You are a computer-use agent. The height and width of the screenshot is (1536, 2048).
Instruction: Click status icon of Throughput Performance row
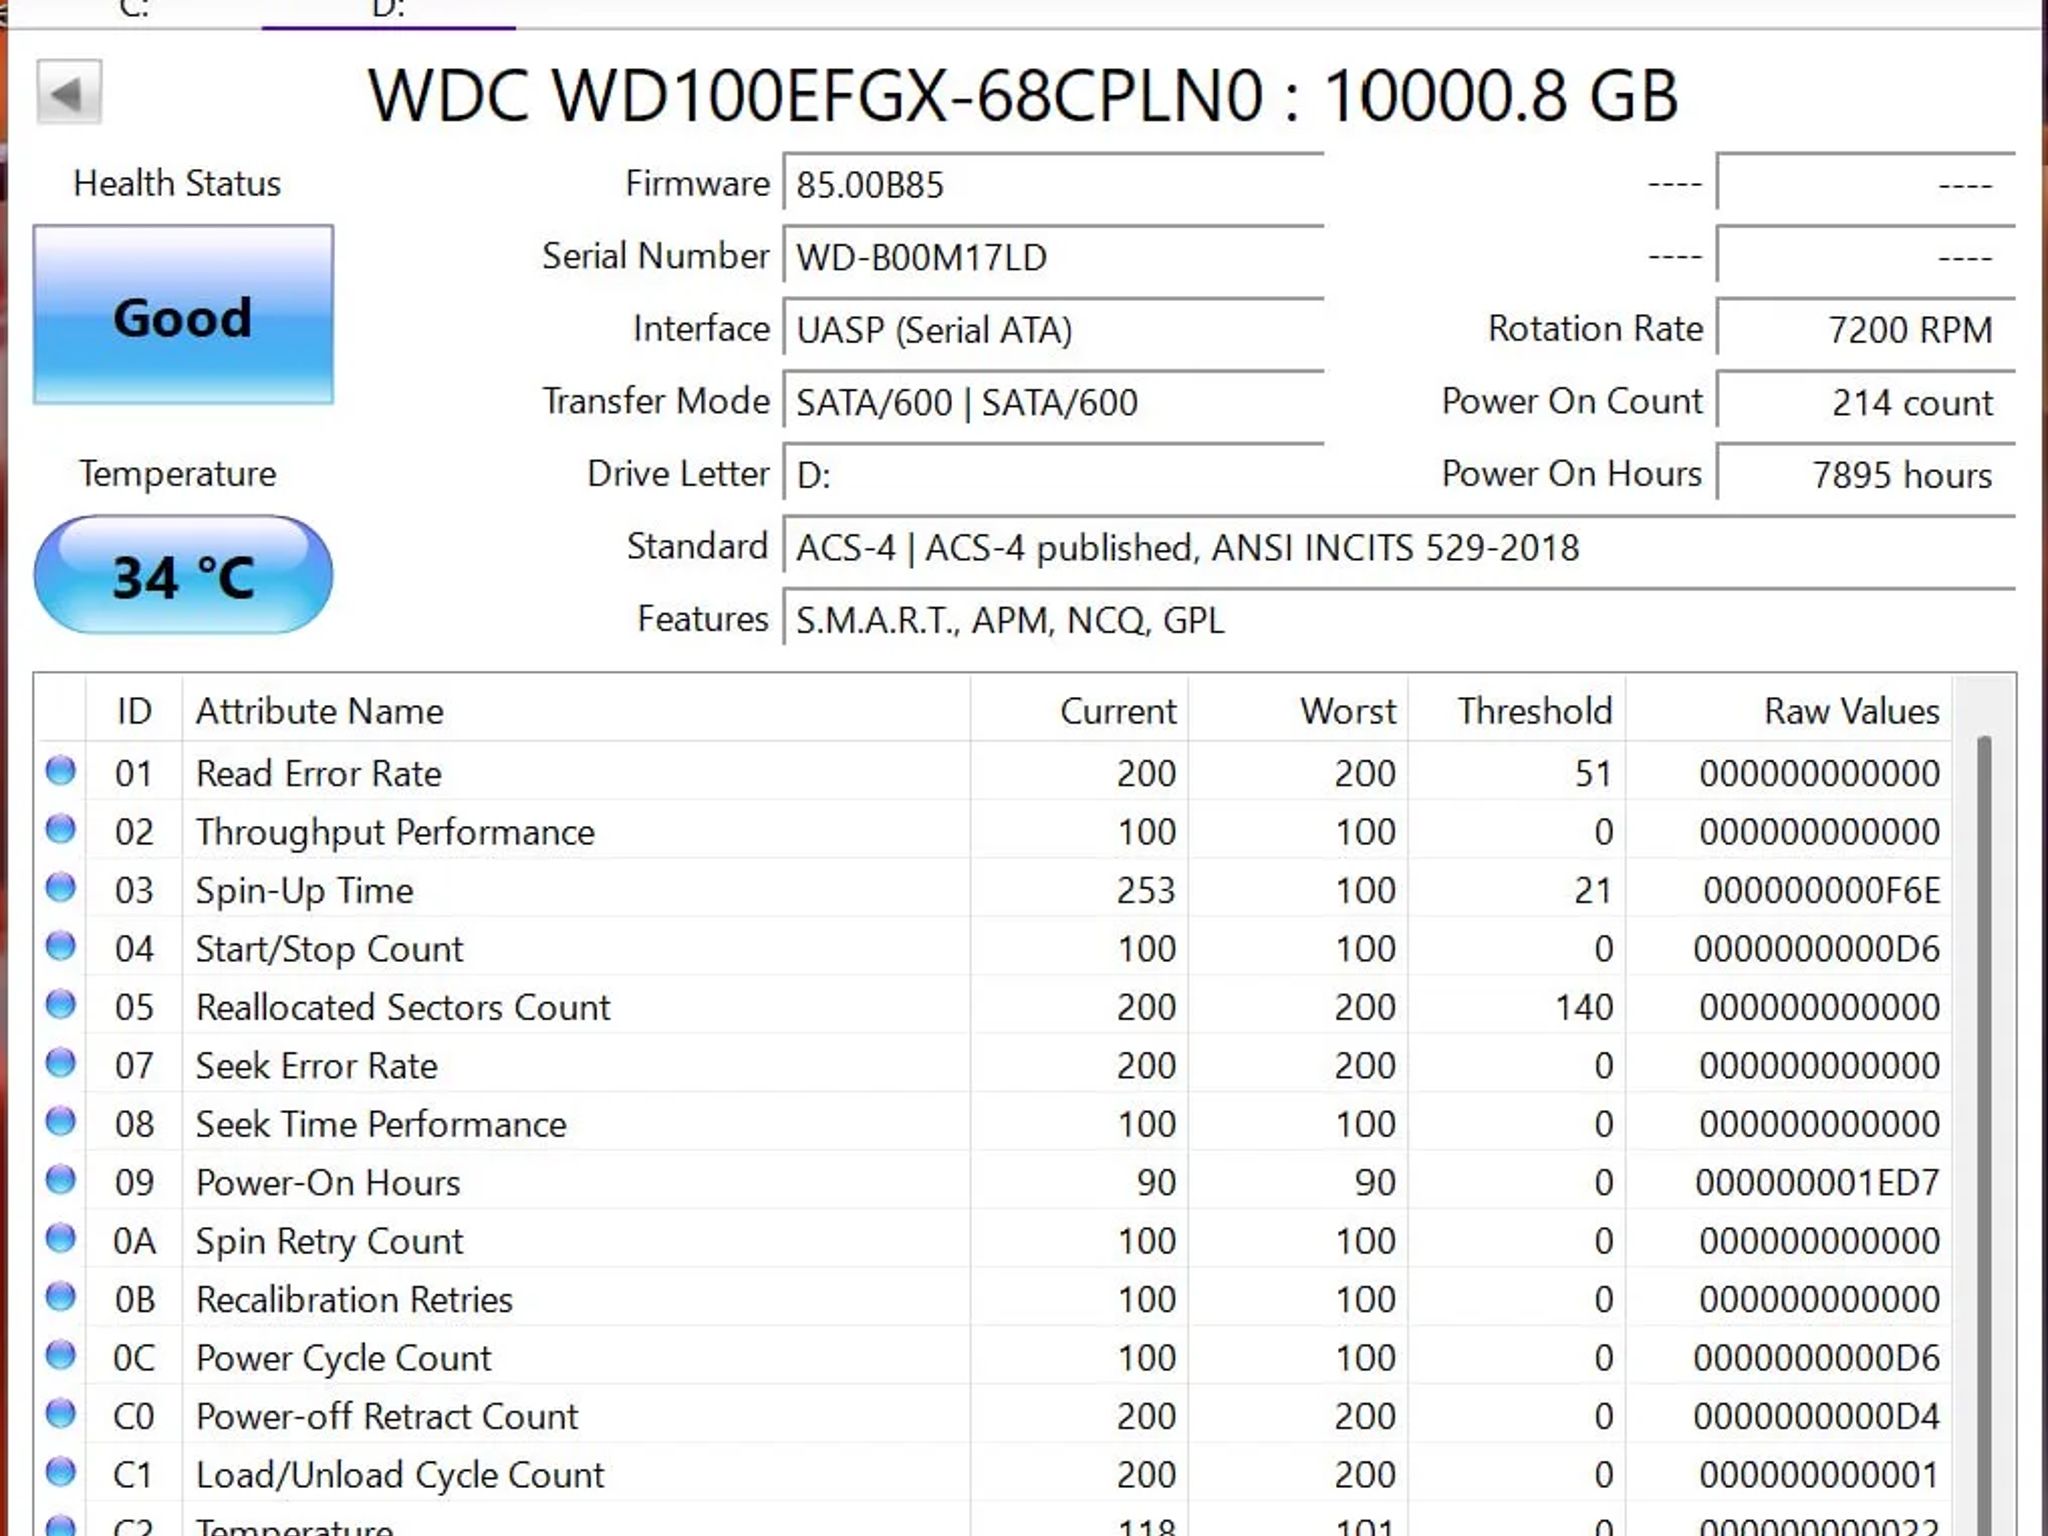tap(61, 829)
